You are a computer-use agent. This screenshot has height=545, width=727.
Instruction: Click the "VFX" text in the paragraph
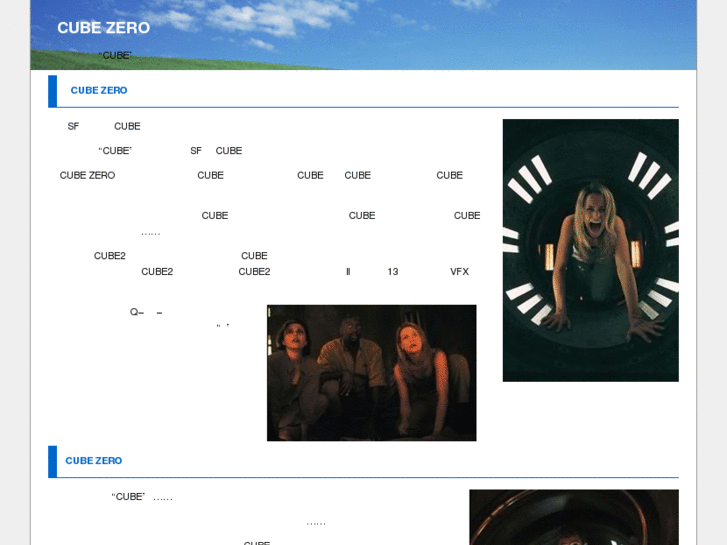[459, 272]
